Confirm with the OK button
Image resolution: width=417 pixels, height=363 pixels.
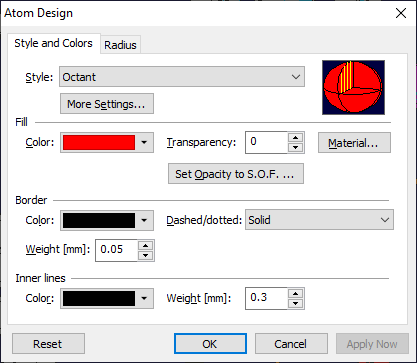click(210, 344)
